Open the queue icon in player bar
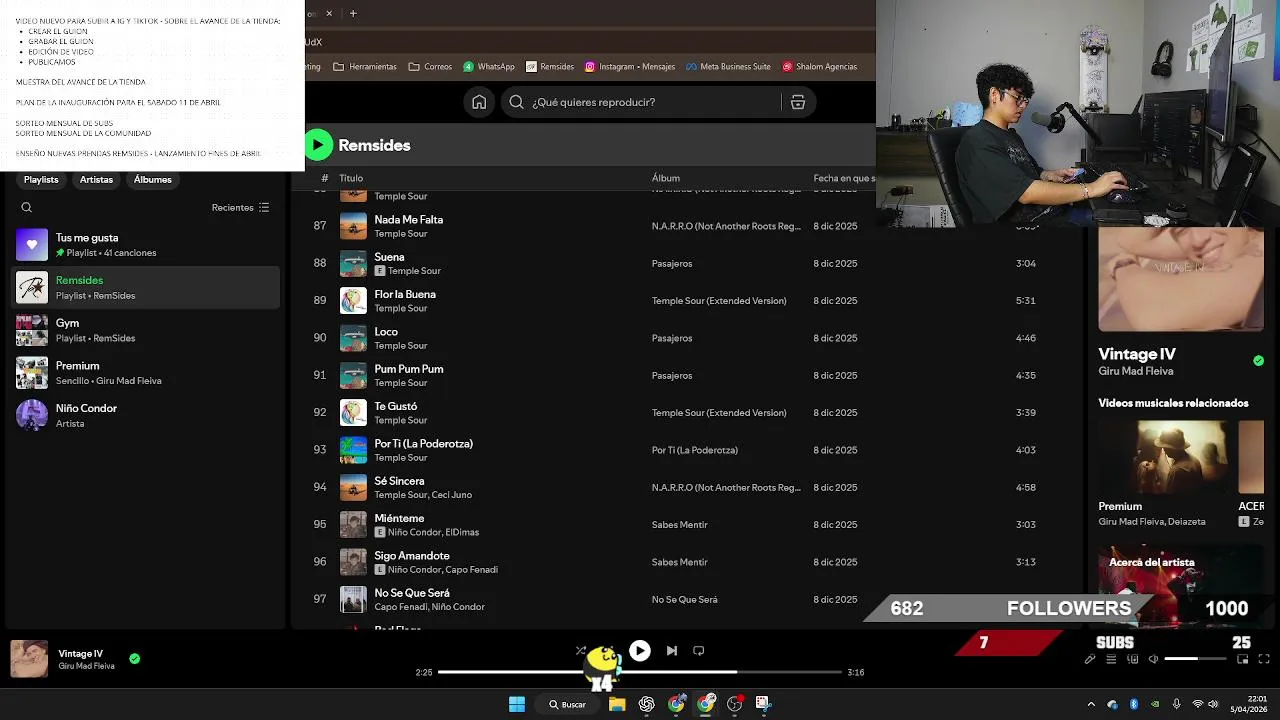Image resolution: width=1280 pixels, height=720 pixels. (1111, 659)
